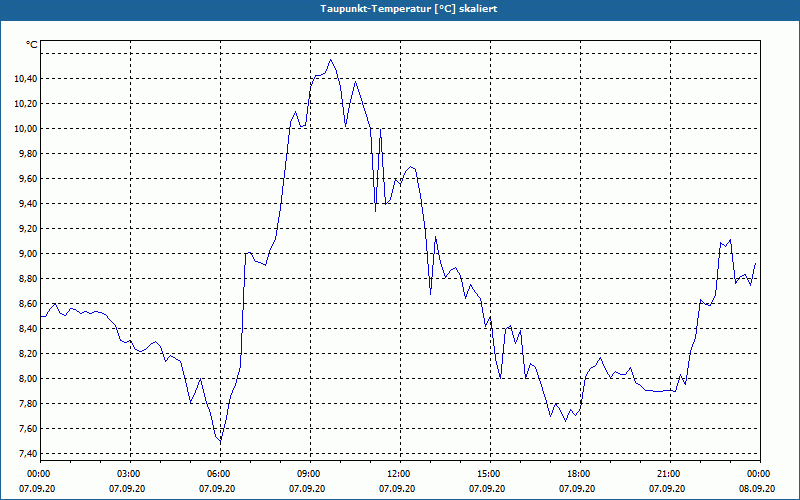Click the '°C' unit label on the axis
The height and width of the screenshot is (500, 800).
pos(32,45)
